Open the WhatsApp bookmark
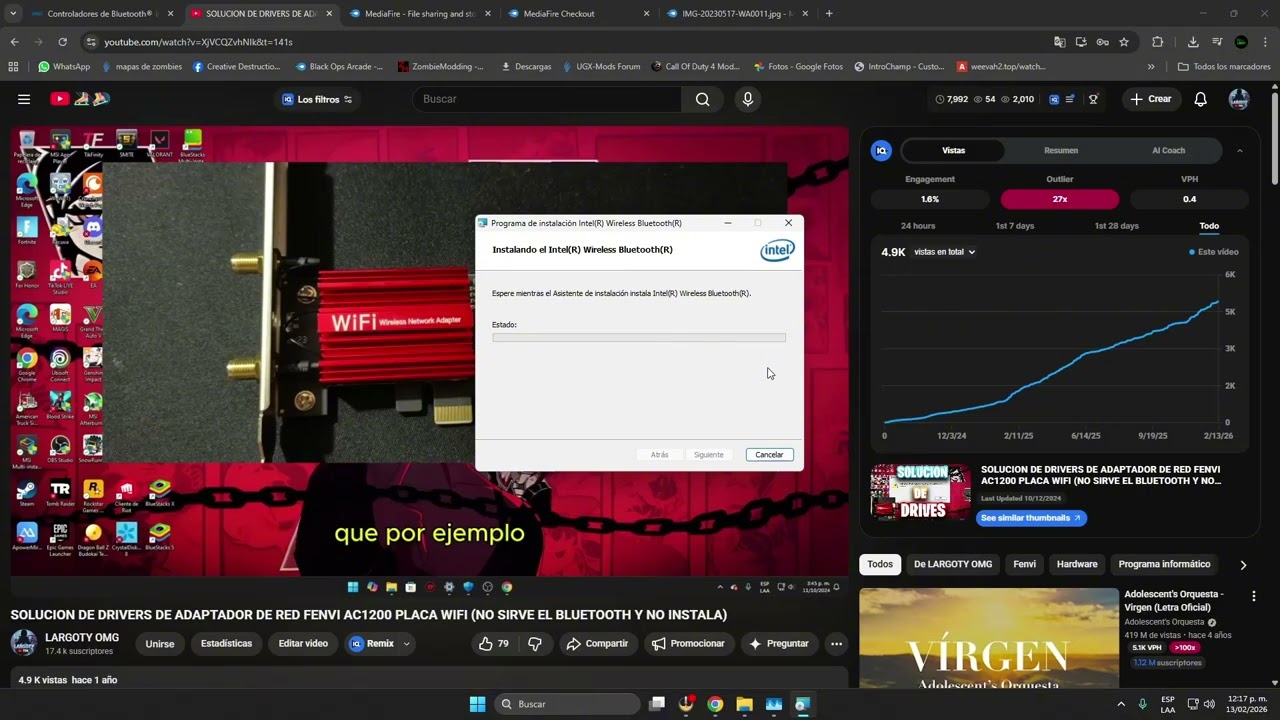 pos(64,67)
